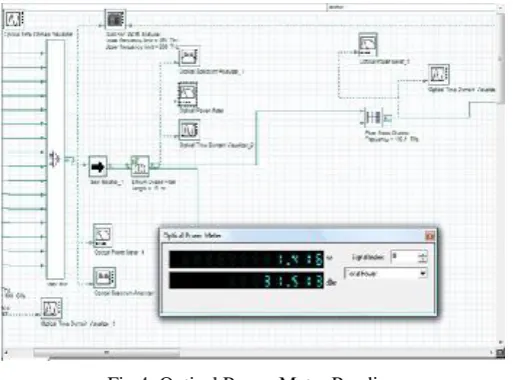Click the watt power reading display
Image resolution: width=513 pixels, height=380 pixels.
pos(246,259)
